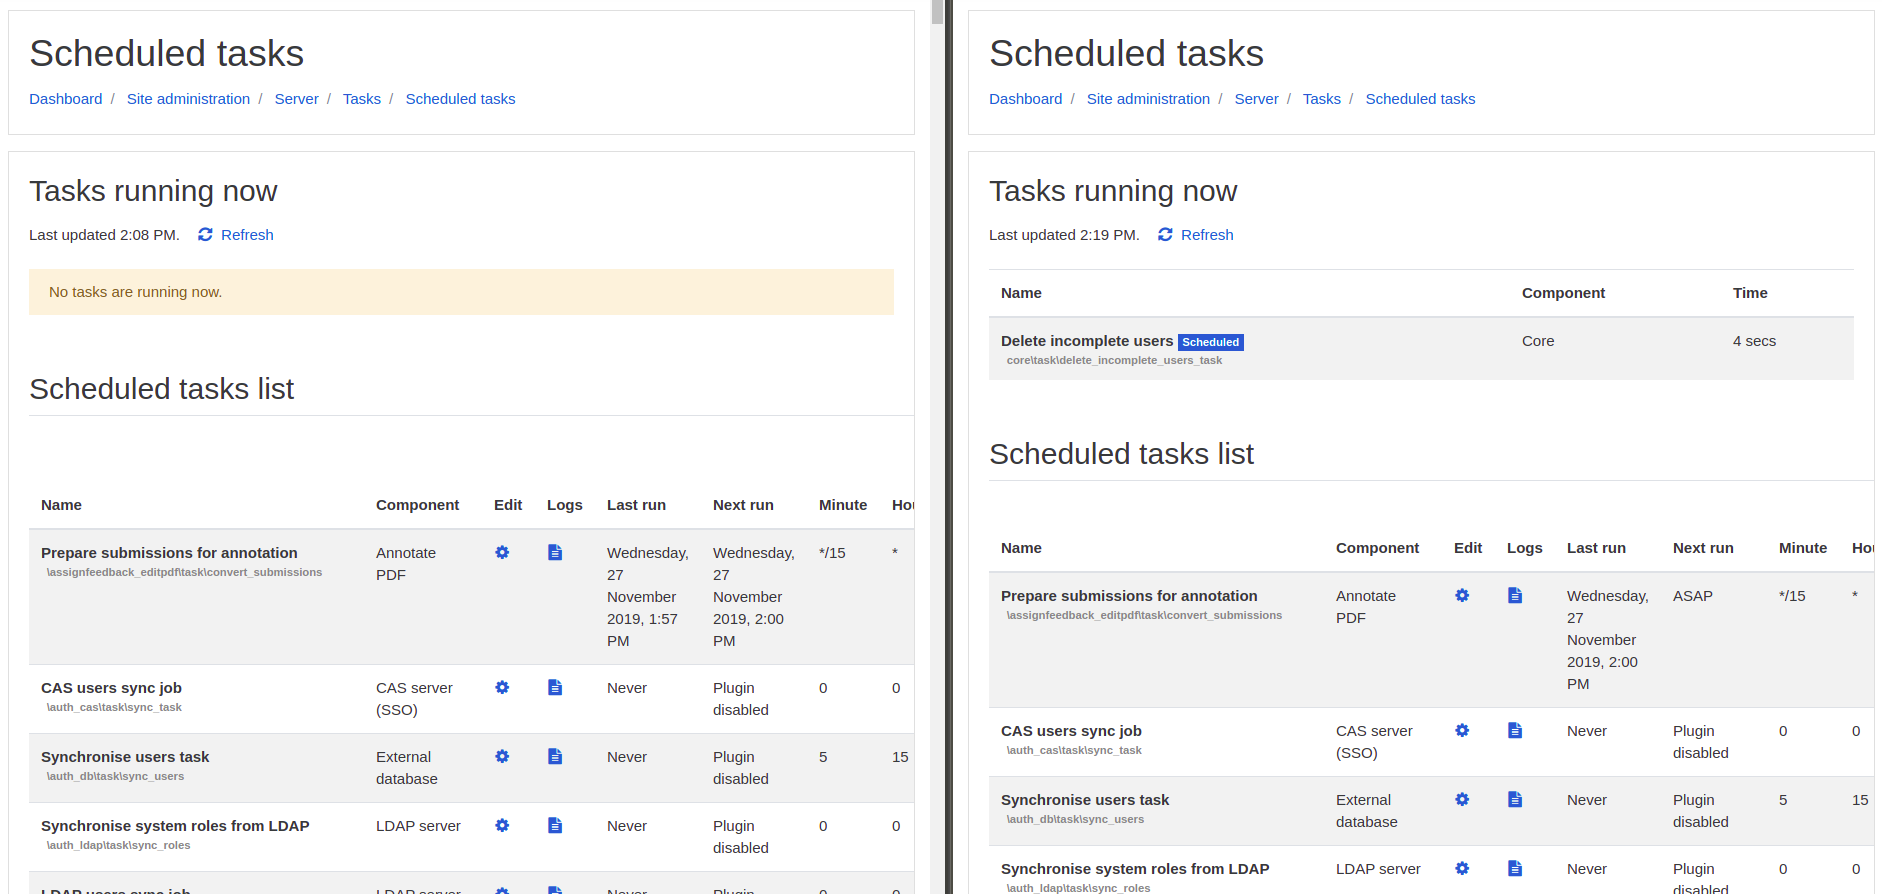Click '4 secs' time value

pyautogui.click(x=1754, y=341)
